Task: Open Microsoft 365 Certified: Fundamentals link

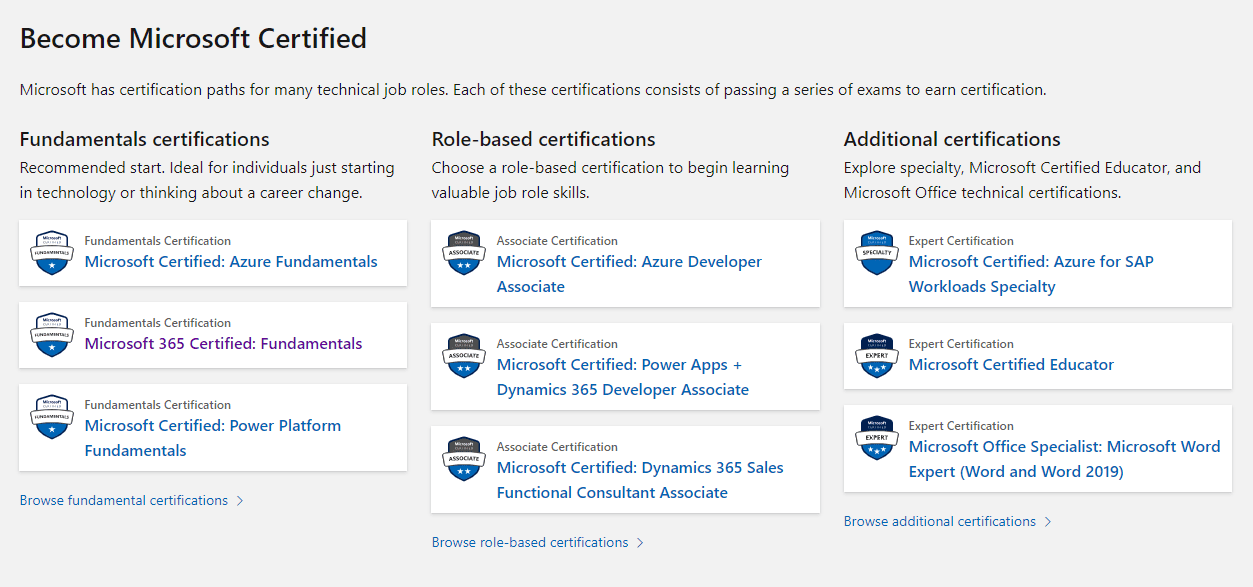Action: tap(223, 344)
